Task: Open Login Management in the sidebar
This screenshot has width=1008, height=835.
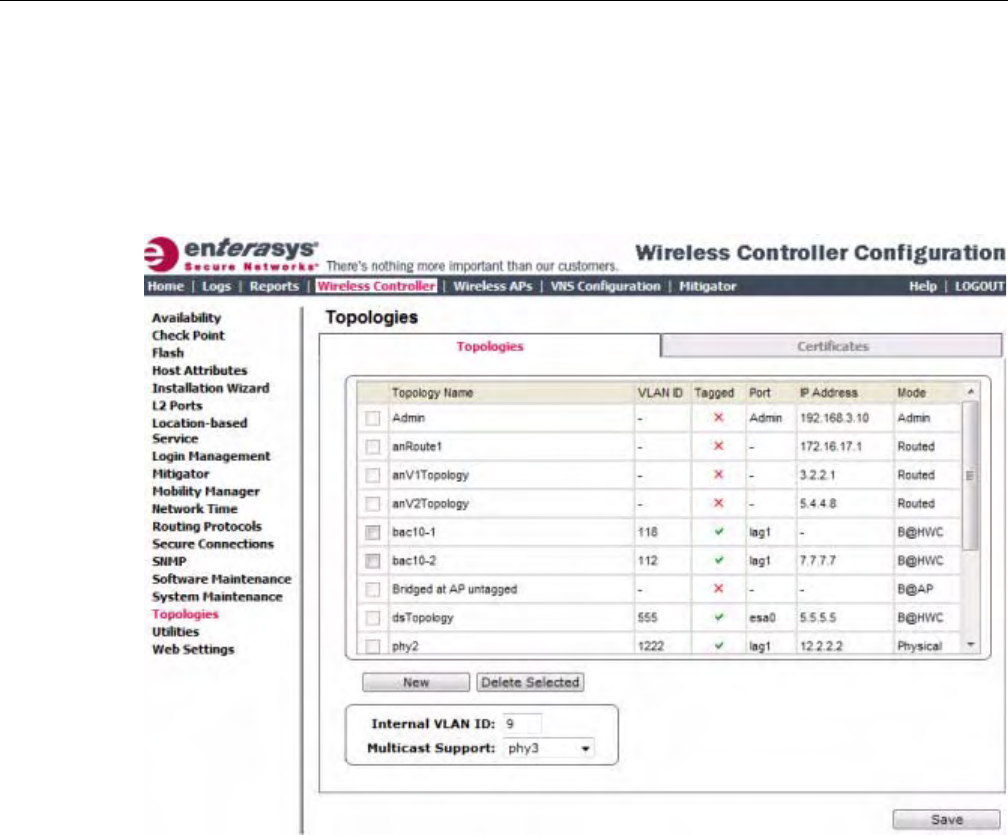Action: 211,456
